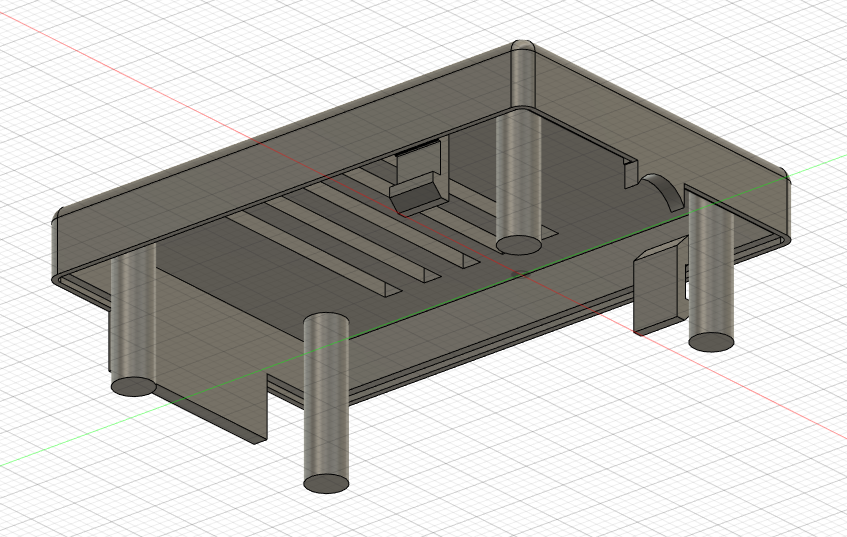Select the bottom end face of the front-most cylindrical post
The image size is (847, 537).
click(x=326, y=484)
